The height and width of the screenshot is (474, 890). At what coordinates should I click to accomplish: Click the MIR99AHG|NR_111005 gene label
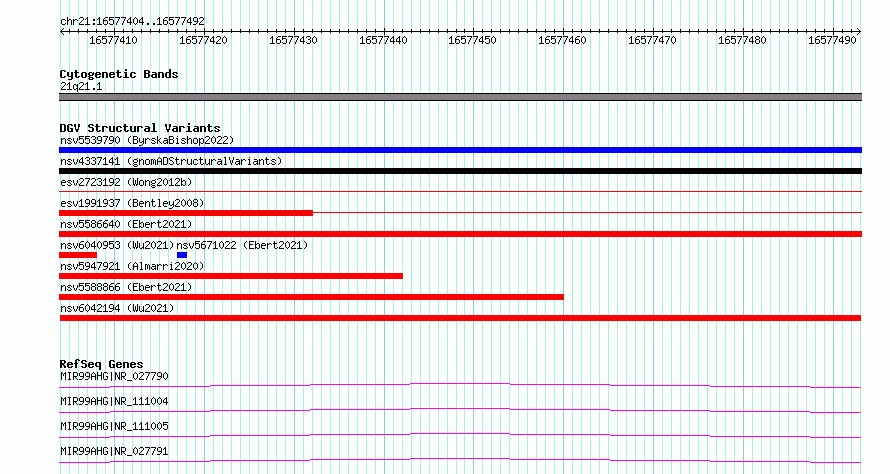[114, 426]
